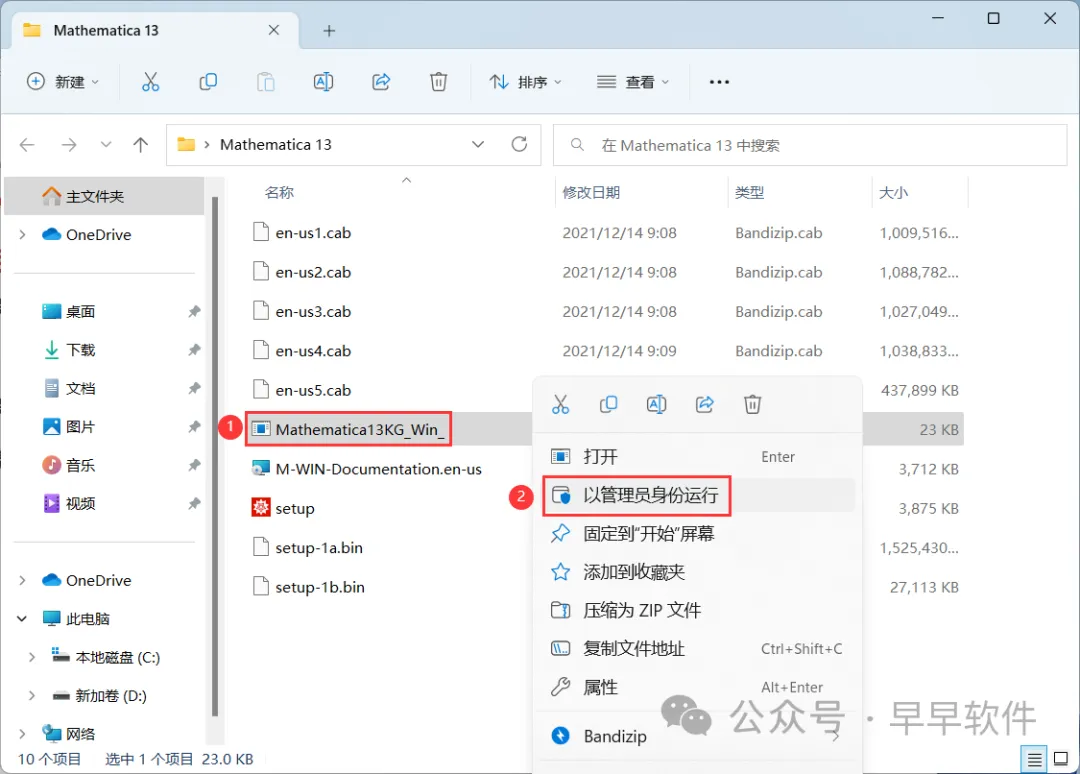Click the Cut scissors icon in toolbar
Viewport: 1080px width, 774px height.
tap(150, 82)
